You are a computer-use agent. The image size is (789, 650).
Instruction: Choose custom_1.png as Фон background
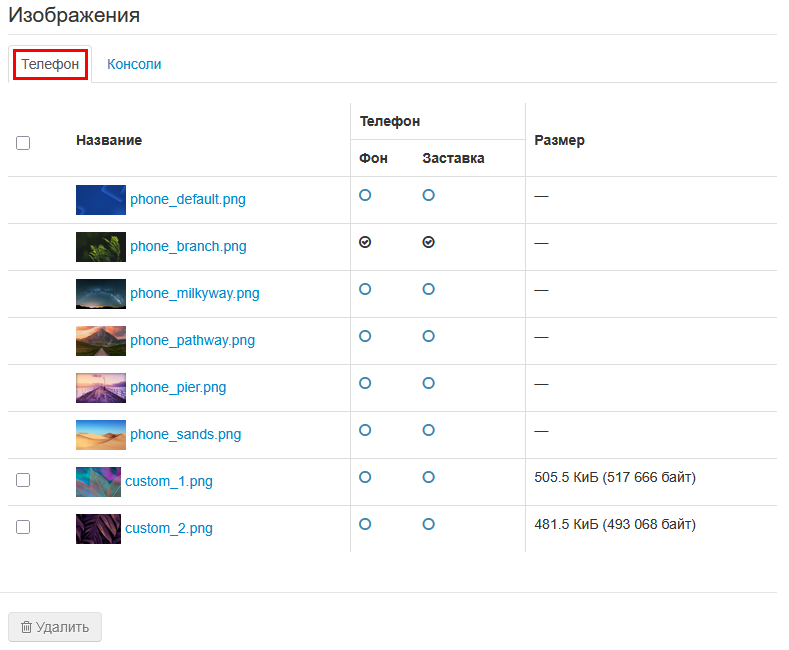click(x=365, y=477)
